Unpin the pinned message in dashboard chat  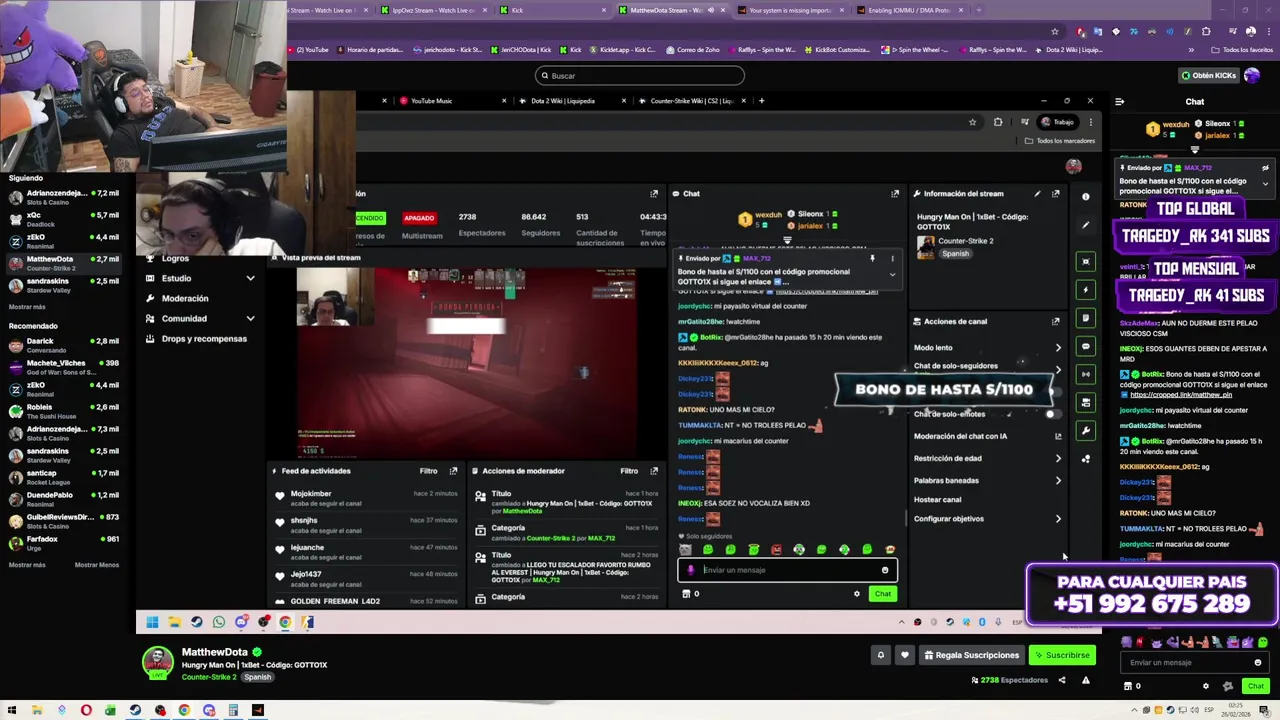point(872,258)
